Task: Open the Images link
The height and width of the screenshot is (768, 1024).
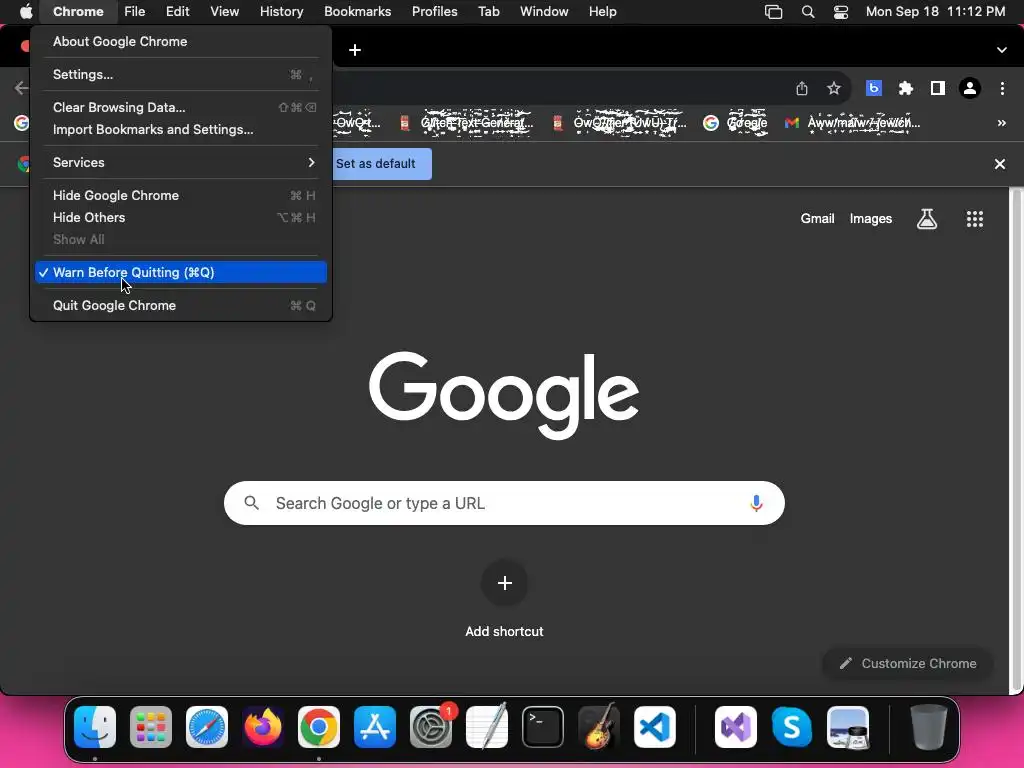Action: (871, 219)
